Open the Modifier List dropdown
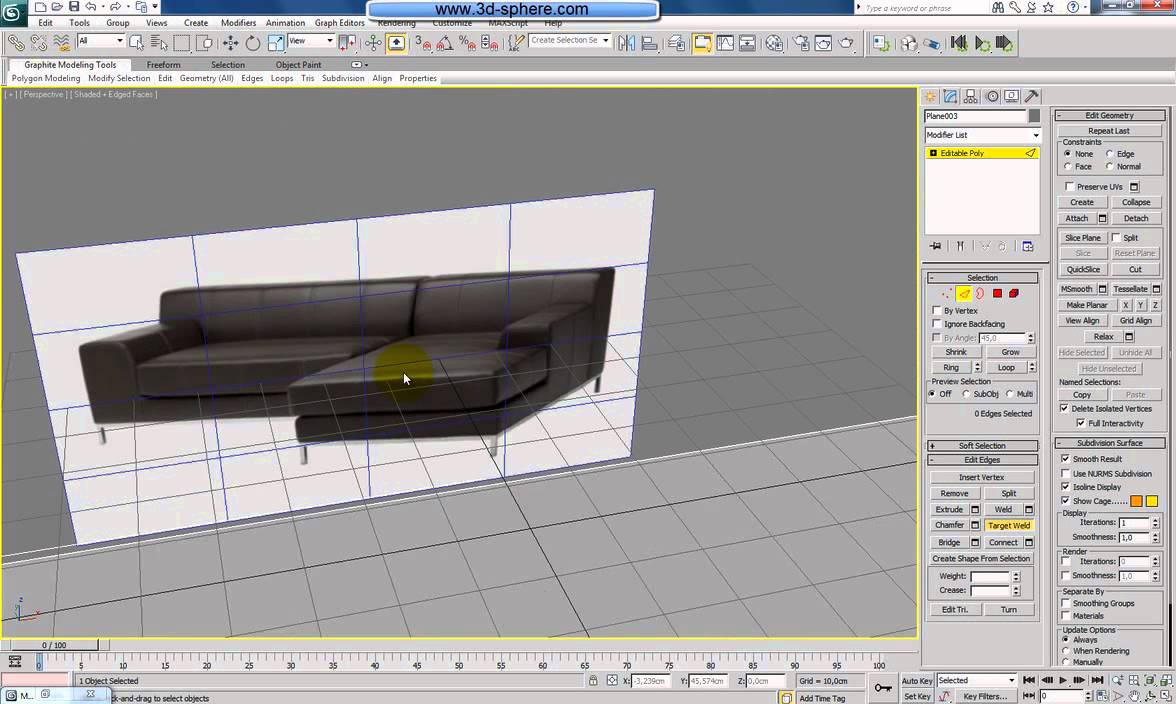 [982, 135]
